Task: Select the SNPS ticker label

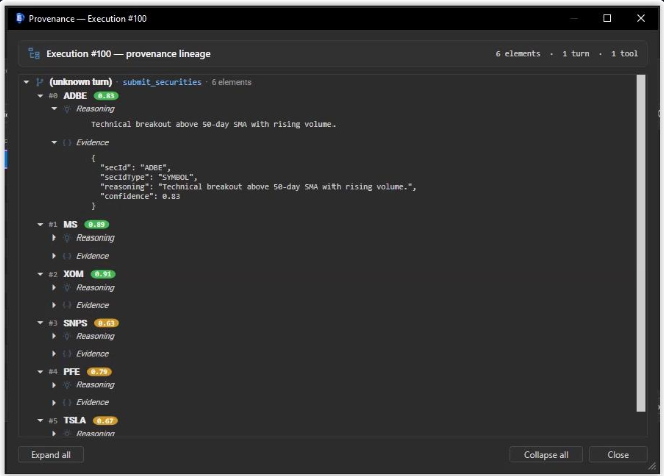Action: coord(75,323)
